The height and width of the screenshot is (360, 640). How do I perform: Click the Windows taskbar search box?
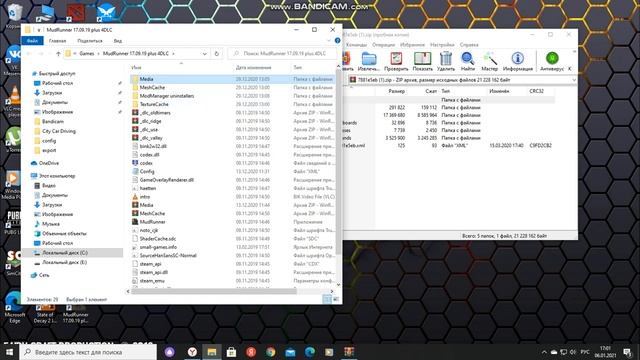coord(88,352)
